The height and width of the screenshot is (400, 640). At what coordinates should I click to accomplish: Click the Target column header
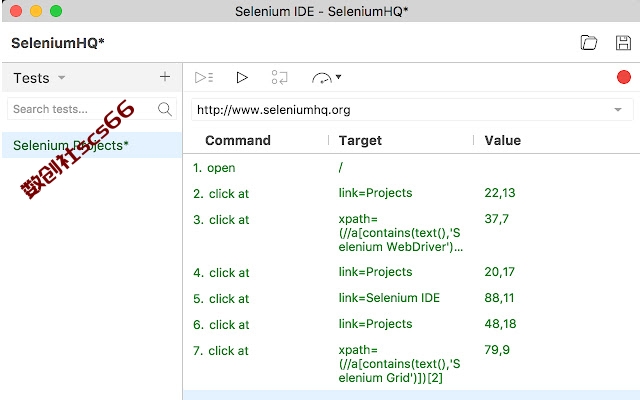360,140
